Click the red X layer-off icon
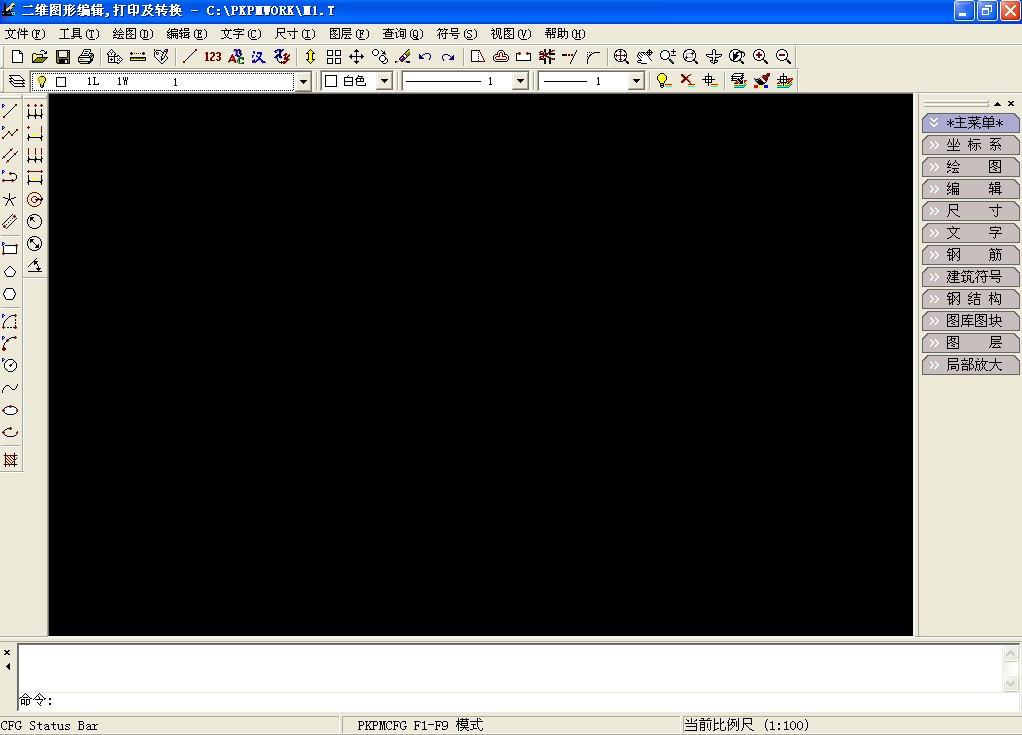This screenshot has width=1022, height=735. point(687,81)
